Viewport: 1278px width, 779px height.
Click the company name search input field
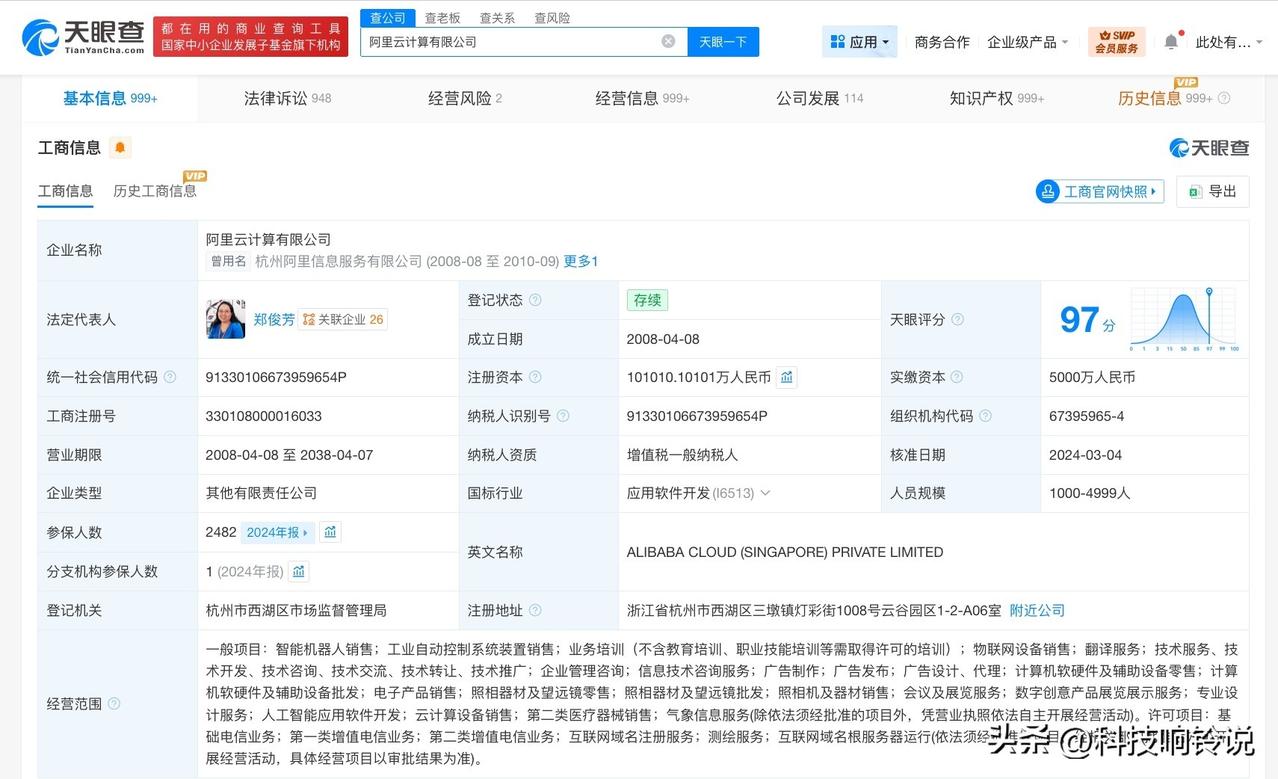click(x=510, y=42)
